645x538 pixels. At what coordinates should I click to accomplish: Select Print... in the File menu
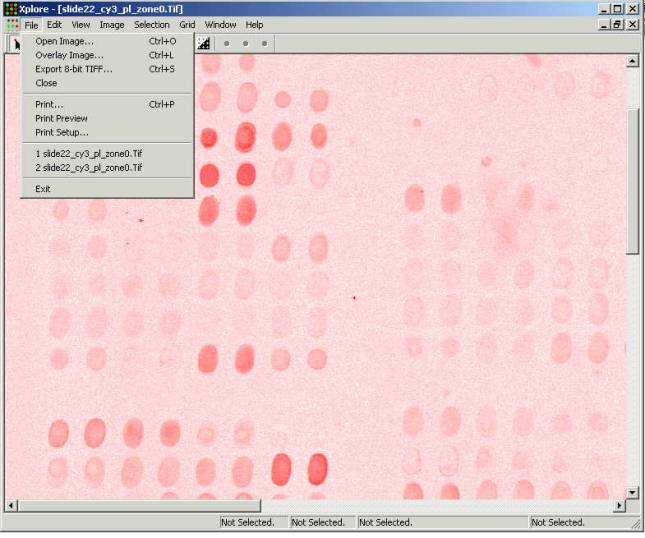pos(107,104)
